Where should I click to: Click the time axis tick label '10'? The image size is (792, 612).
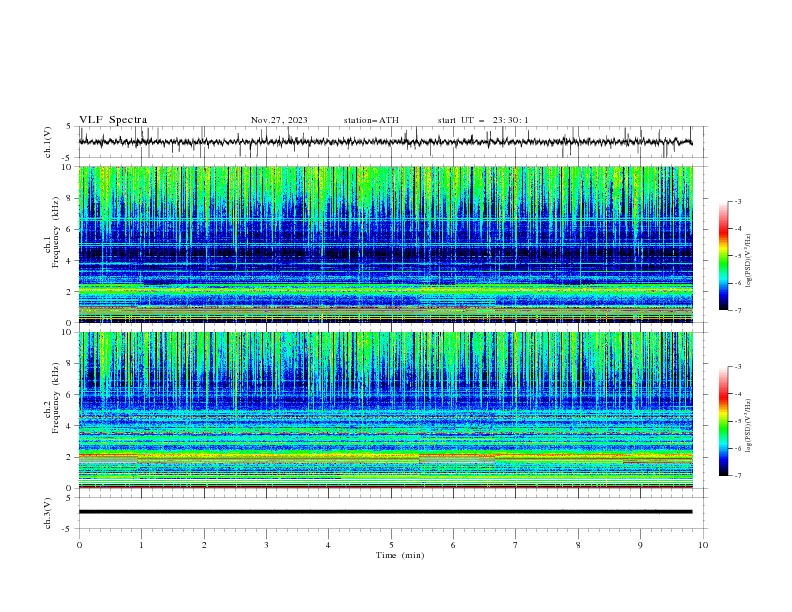coord(703,545)
